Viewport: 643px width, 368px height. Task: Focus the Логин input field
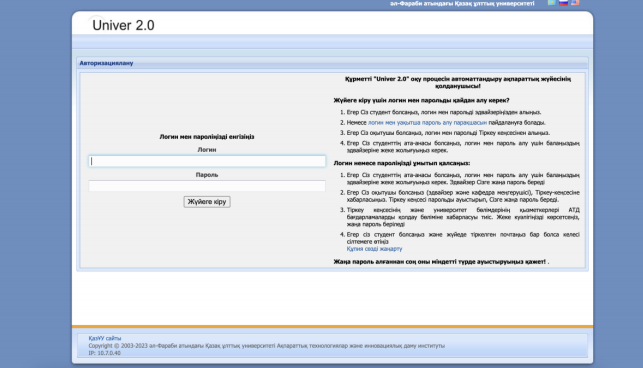[x=207, y=161]
